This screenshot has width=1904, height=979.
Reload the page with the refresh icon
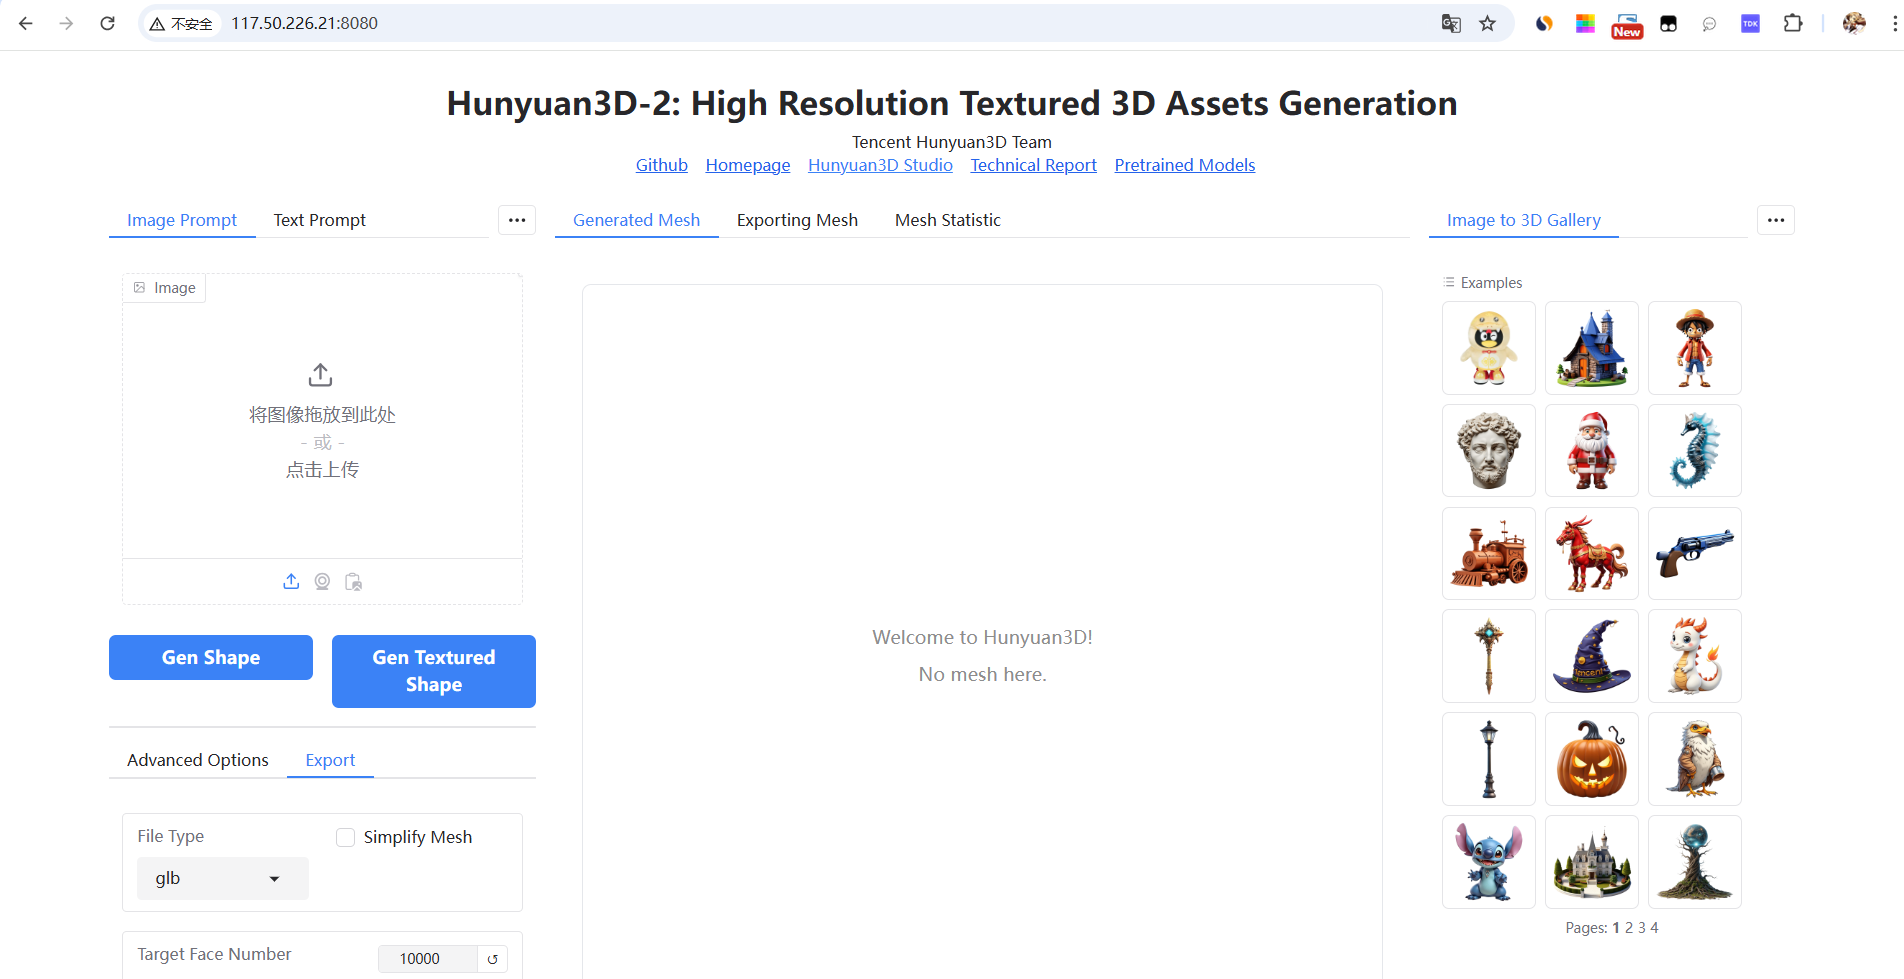tap(107, 23)
